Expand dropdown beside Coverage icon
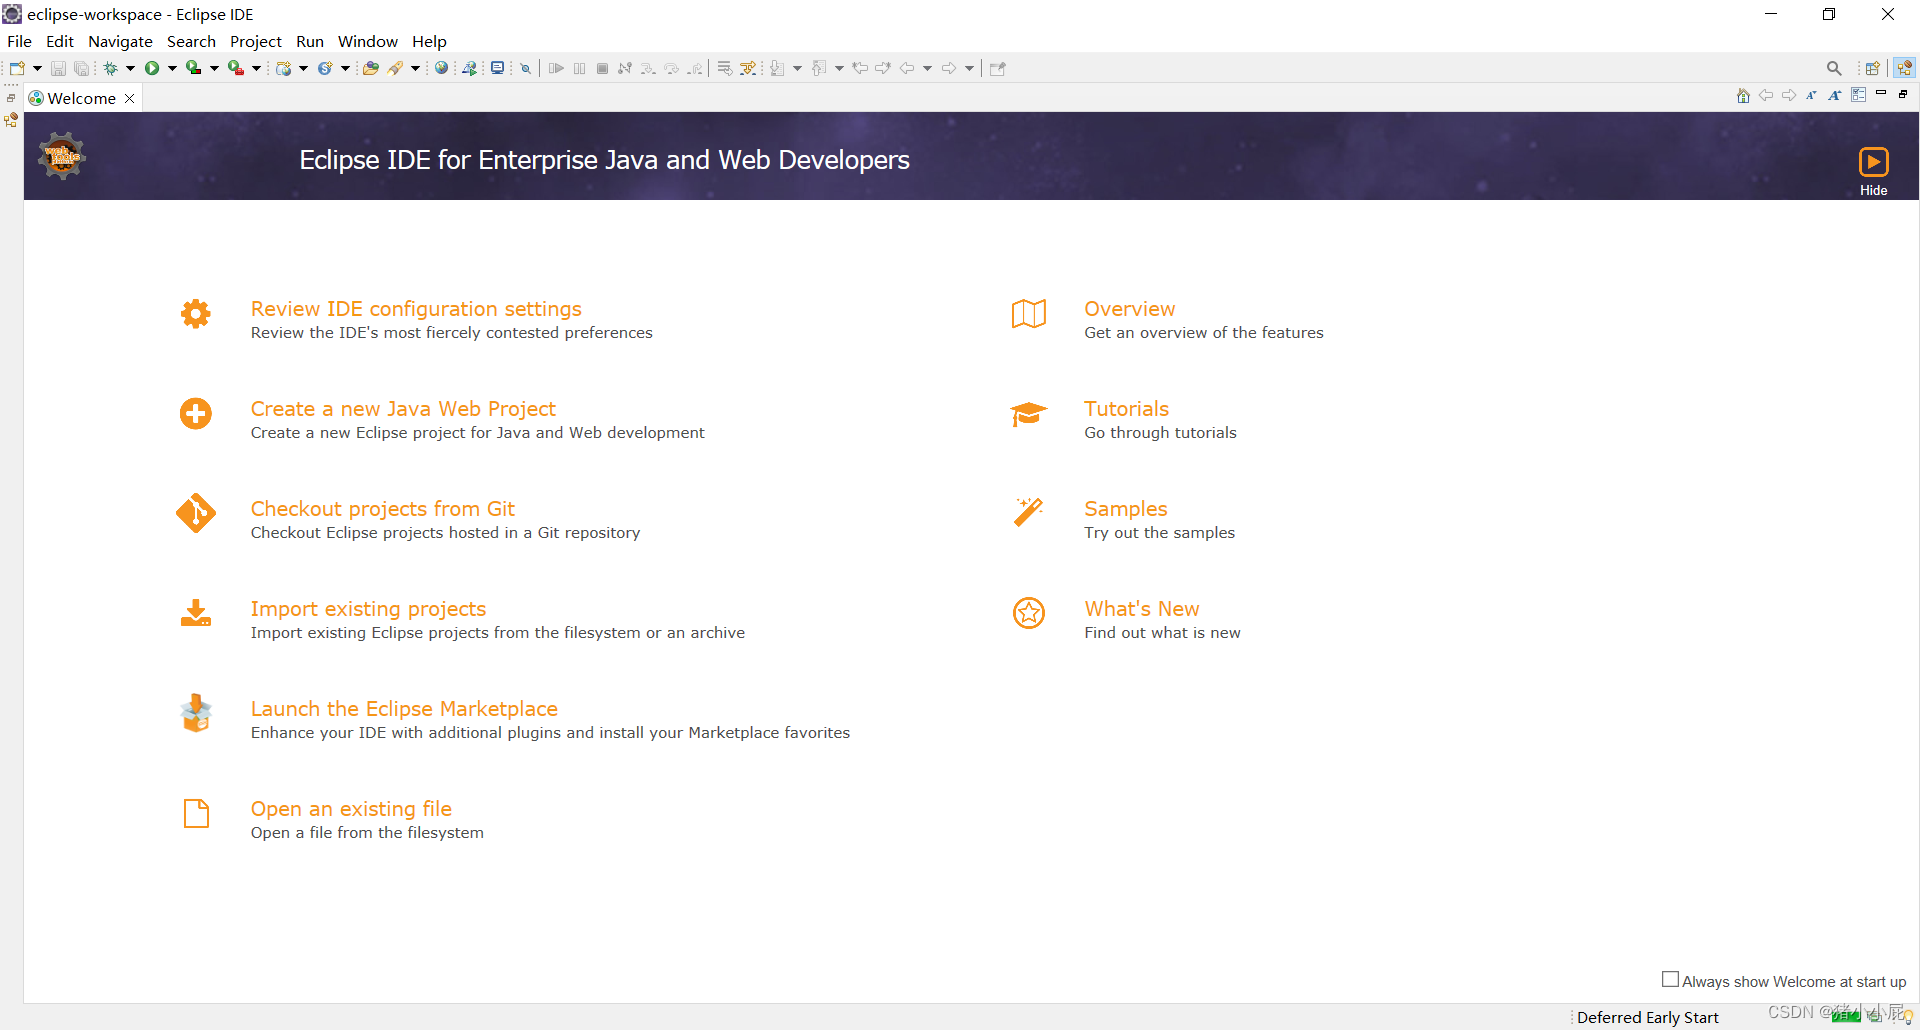Screen dimensions: 1920x1030 coord(214,68)
